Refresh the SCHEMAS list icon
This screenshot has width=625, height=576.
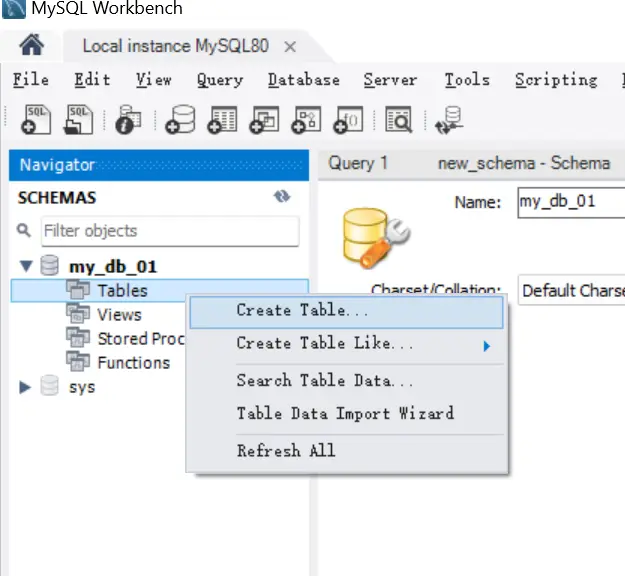(282, 197)
